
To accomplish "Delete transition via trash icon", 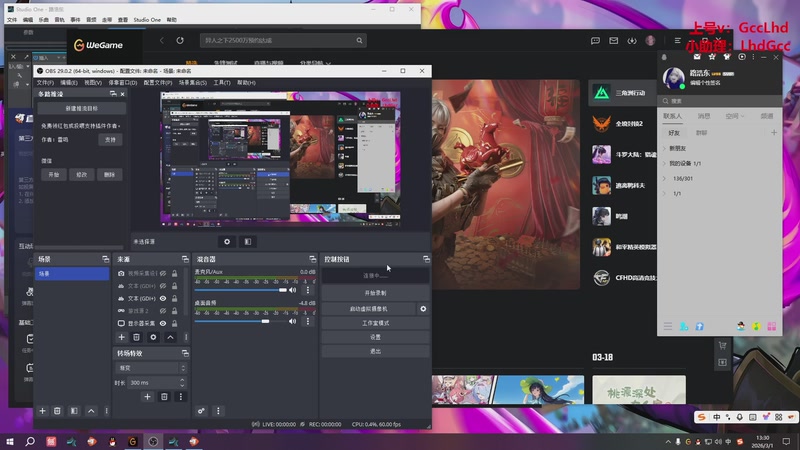I will 164,396.
